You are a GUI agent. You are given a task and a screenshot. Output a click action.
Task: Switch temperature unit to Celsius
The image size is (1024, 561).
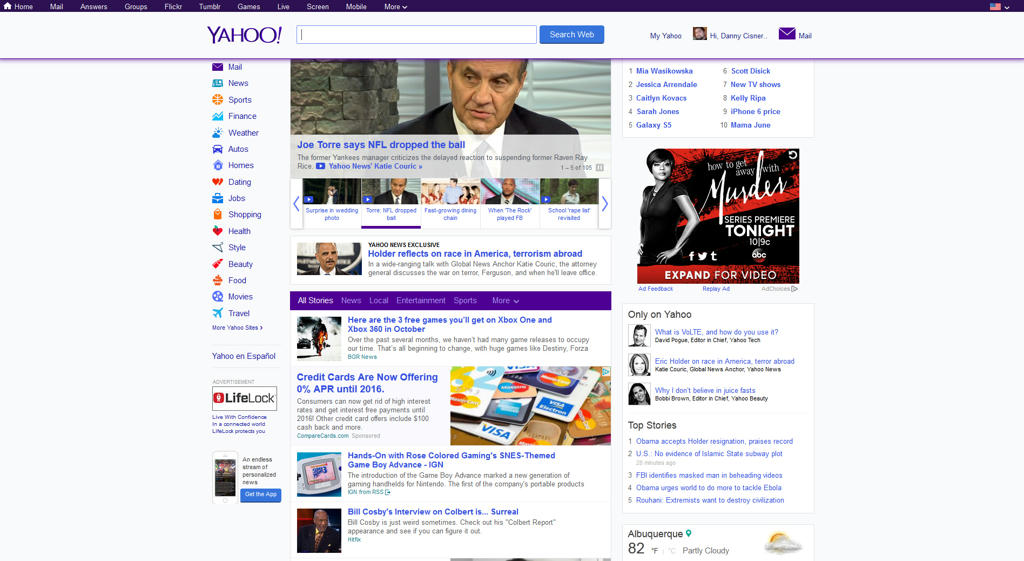pyautogui.click(x=672, y=551)
